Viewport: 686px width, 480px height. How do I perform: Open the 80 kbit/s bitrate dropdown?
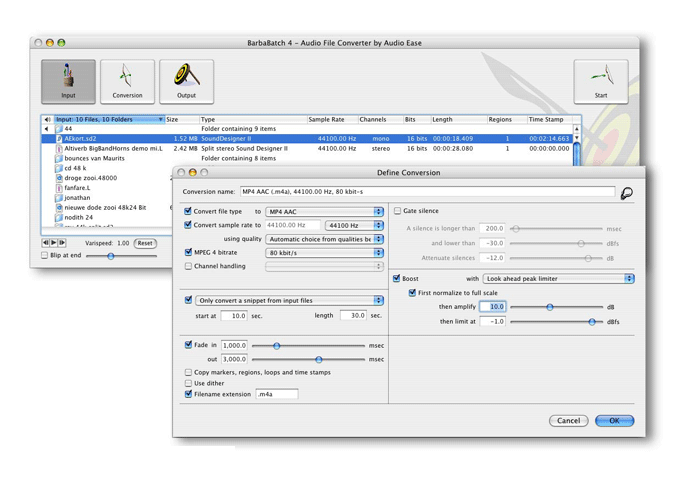click(324, 253)
